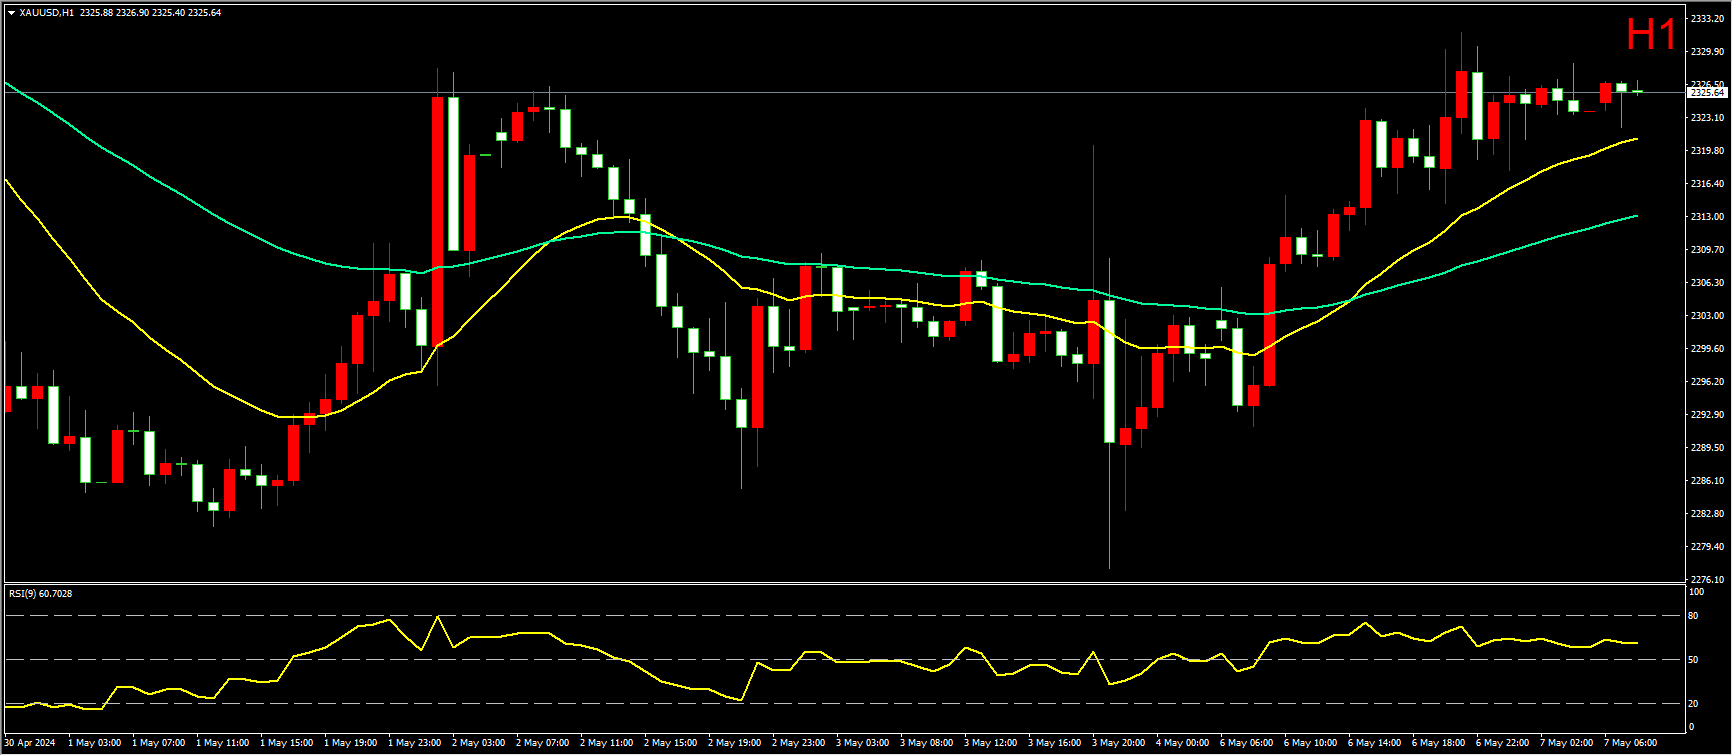
Task: Click the 7 May 06:00 time label
Action: coord(1631,743)
